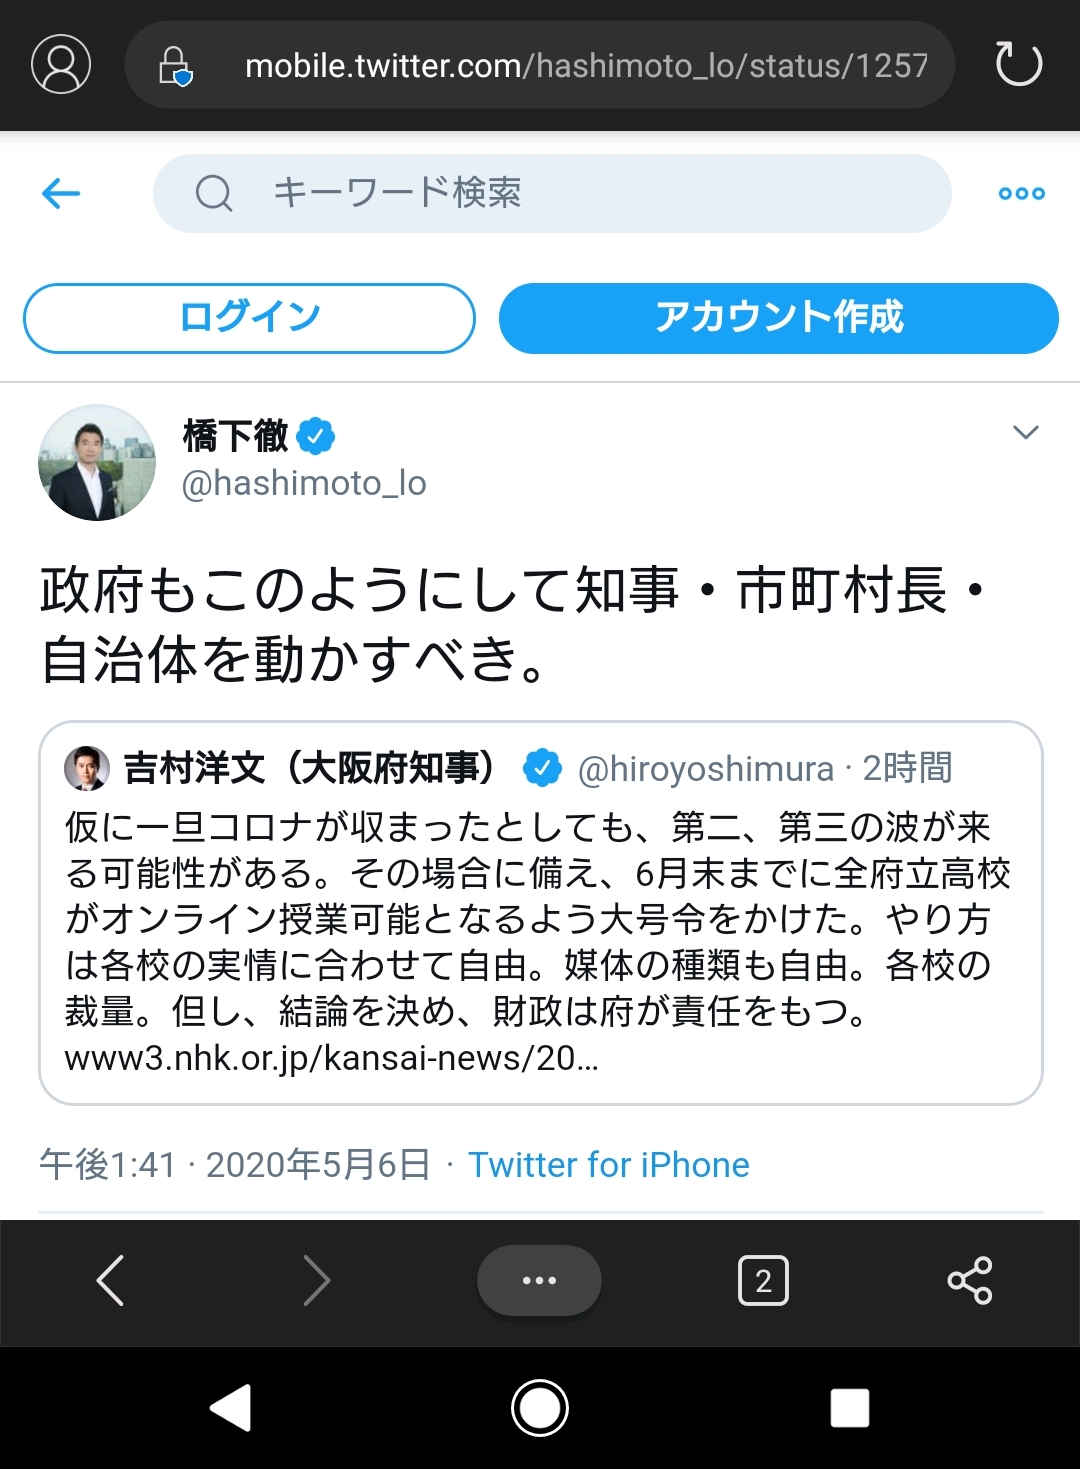This screenshot has height=1469, width=1080.
Task: Tap the tweet author's profile photo
Action: click(97, 462)
